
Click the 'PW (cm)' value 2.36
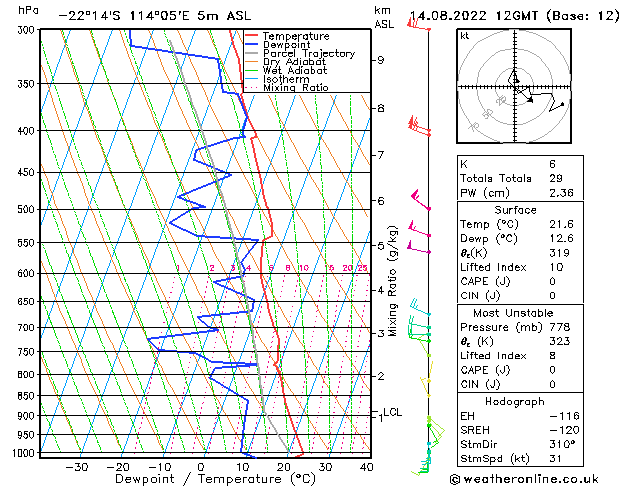click(561, 193)
